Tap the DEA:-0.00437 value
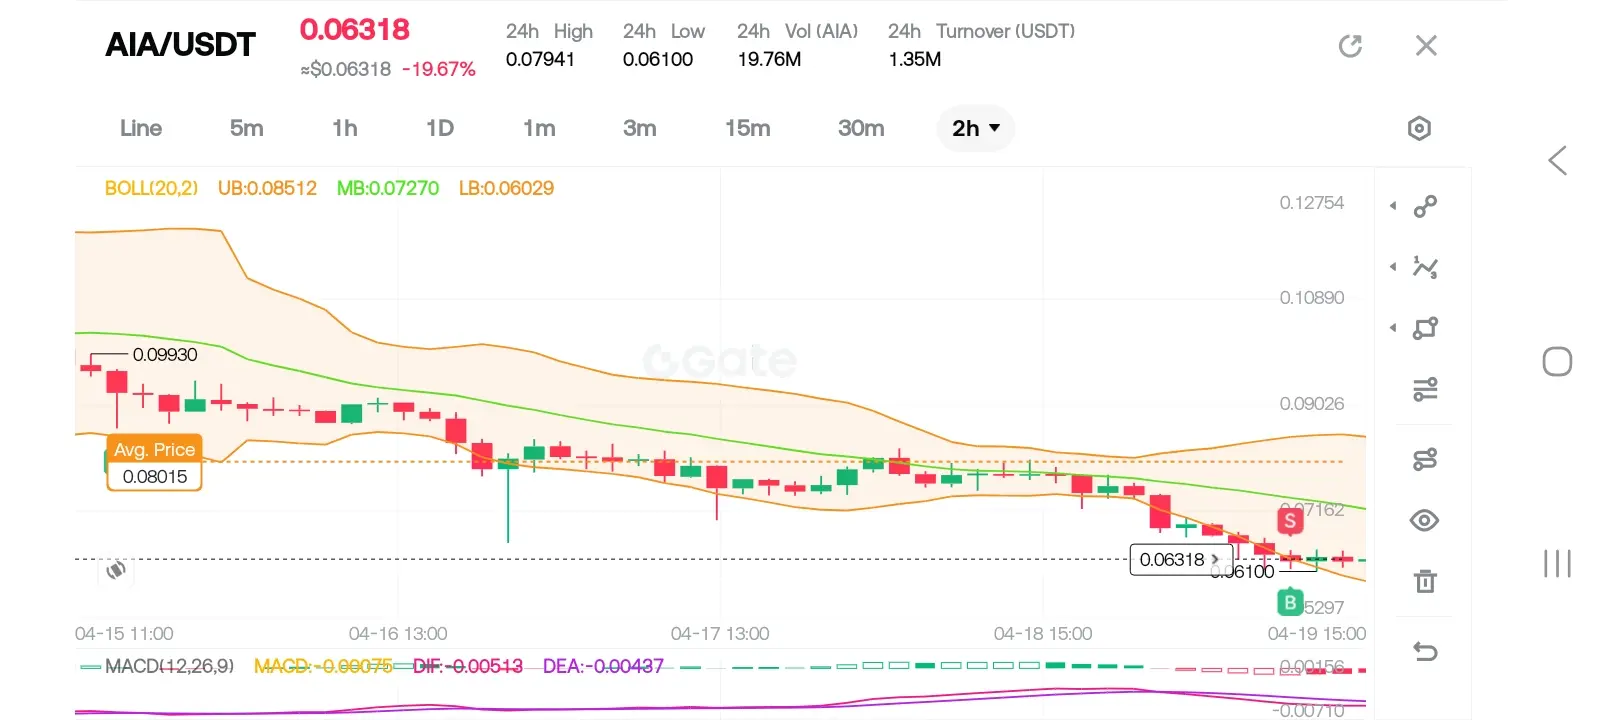Screen dimensions: 1600x720 (603, 666)
